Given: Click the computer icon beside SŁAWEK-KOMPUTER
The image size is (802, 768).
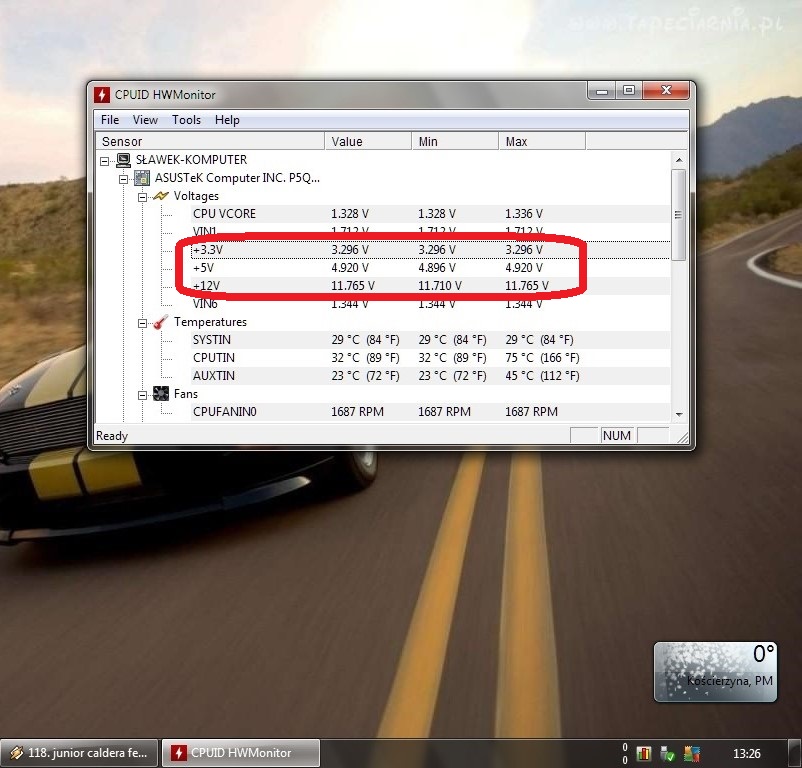Looking at the screenshot, I should [x=123, y=160].
